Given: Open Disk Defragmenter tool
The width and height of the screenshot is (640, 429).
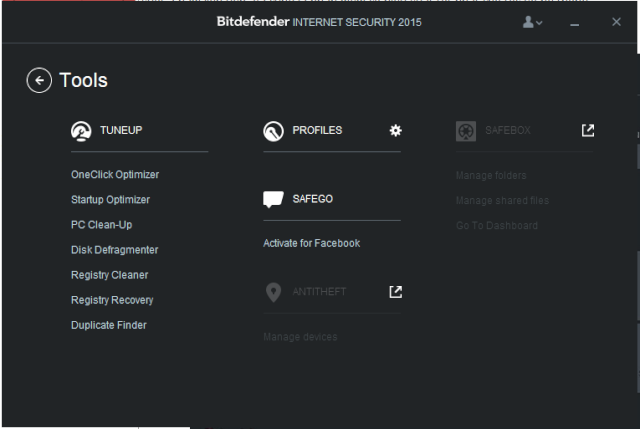Looking at the screenshot, I should click(x=115, y=250).
